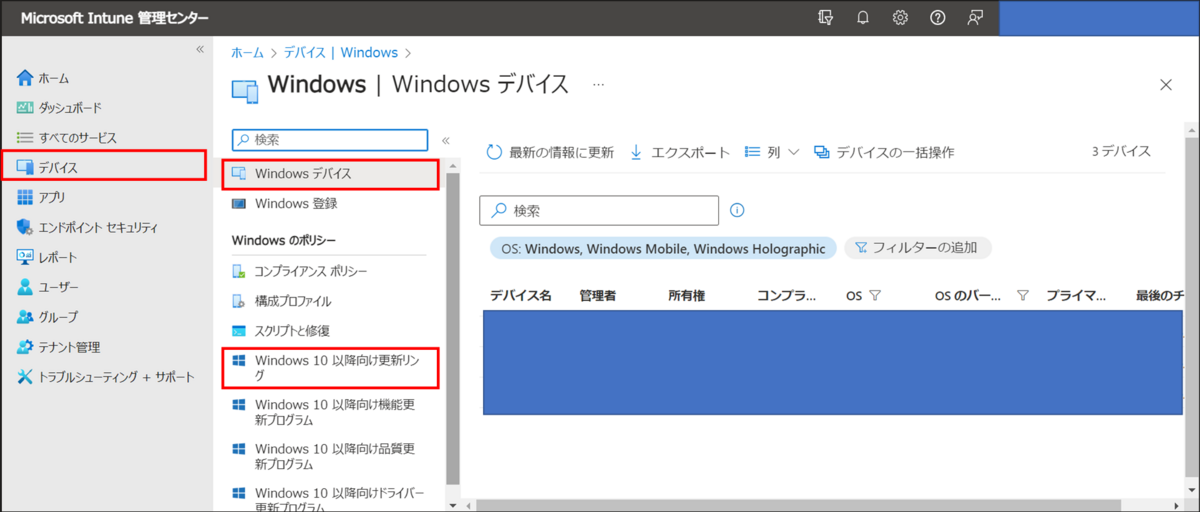The height and width of the screenshot is (512, 1200).
Task: Close the Windows blade with X
Action: (x=1165, y=85)
